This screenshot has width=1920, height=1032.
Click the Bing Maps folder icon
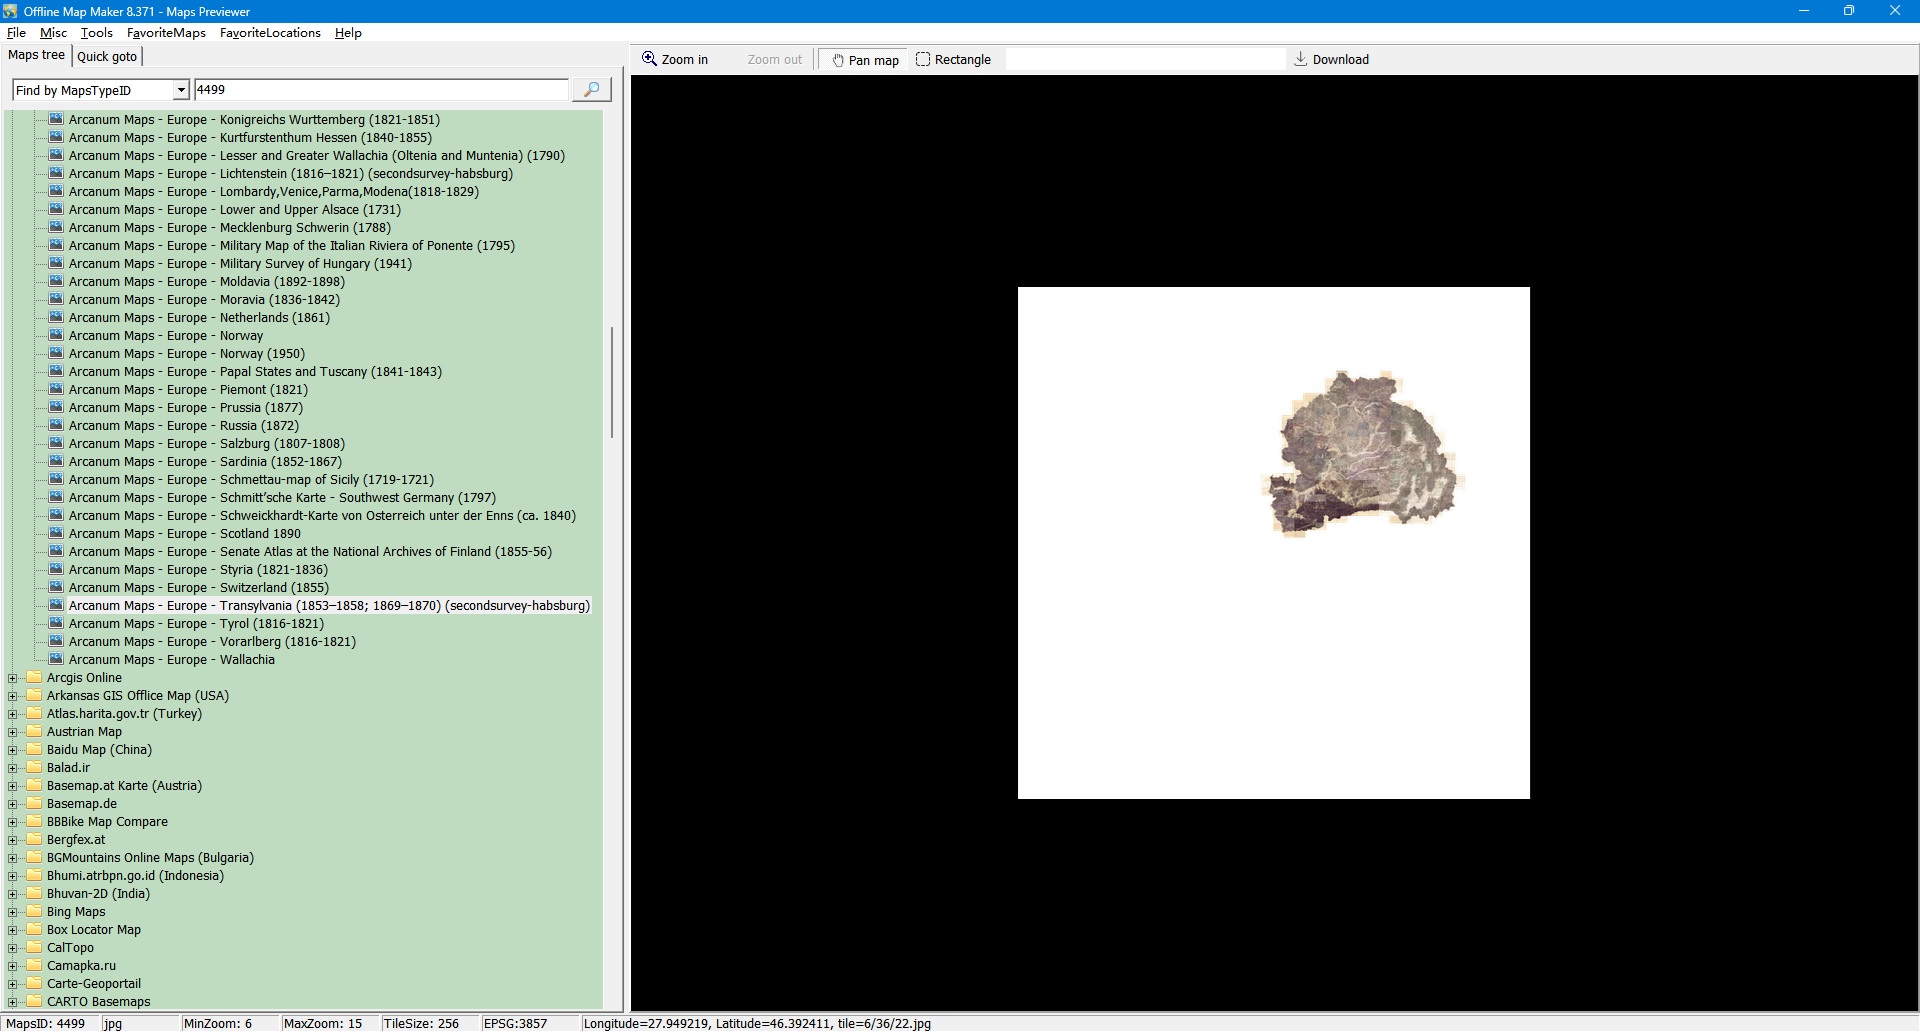tap(34, 911)
